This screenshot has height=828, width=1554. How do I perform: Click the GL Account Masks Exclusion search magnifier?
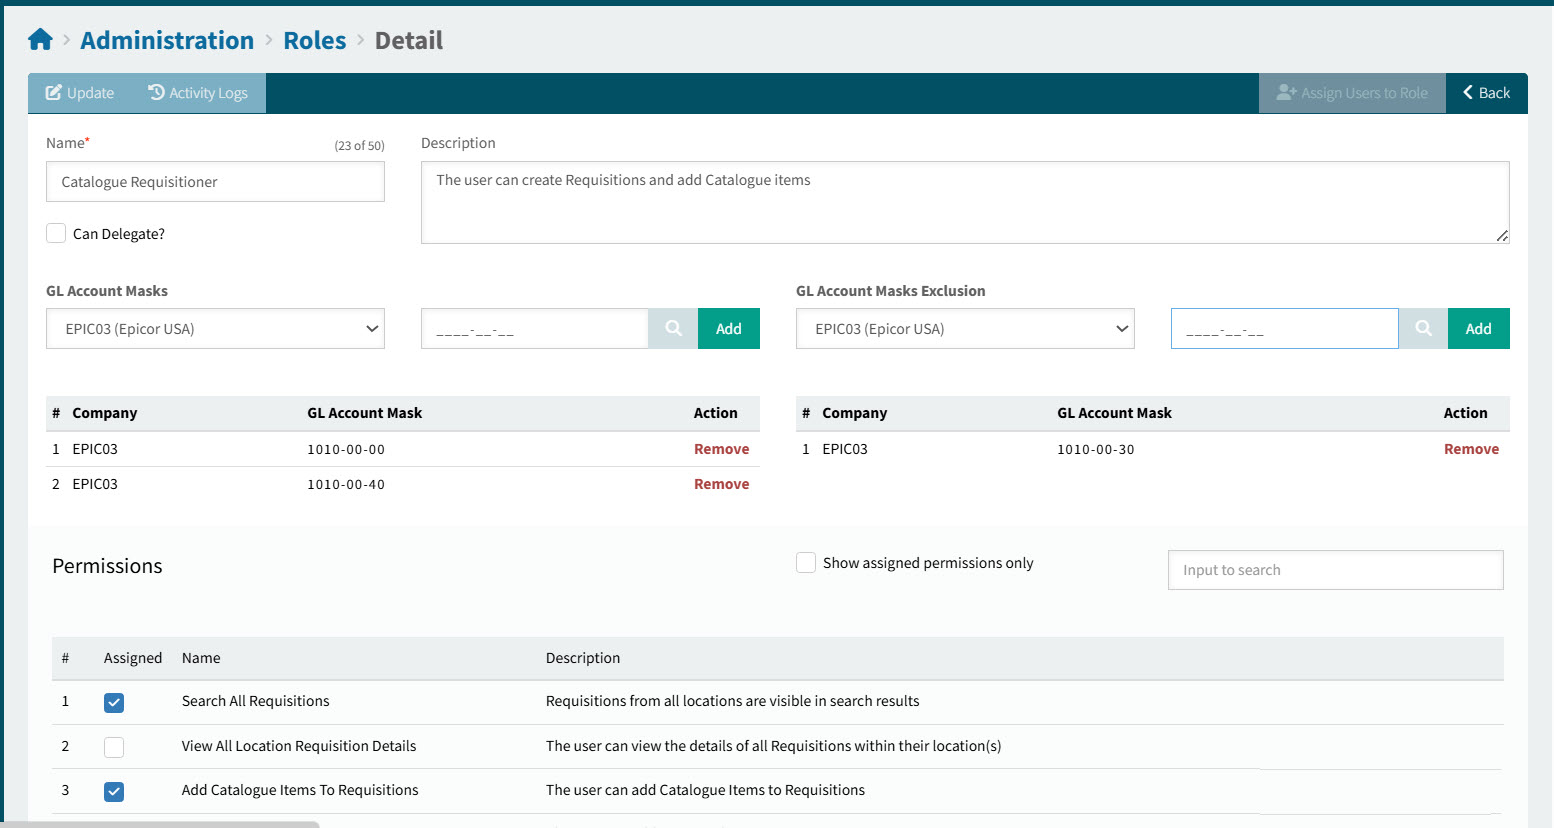pyautogui.click(x=1423, y=329)
